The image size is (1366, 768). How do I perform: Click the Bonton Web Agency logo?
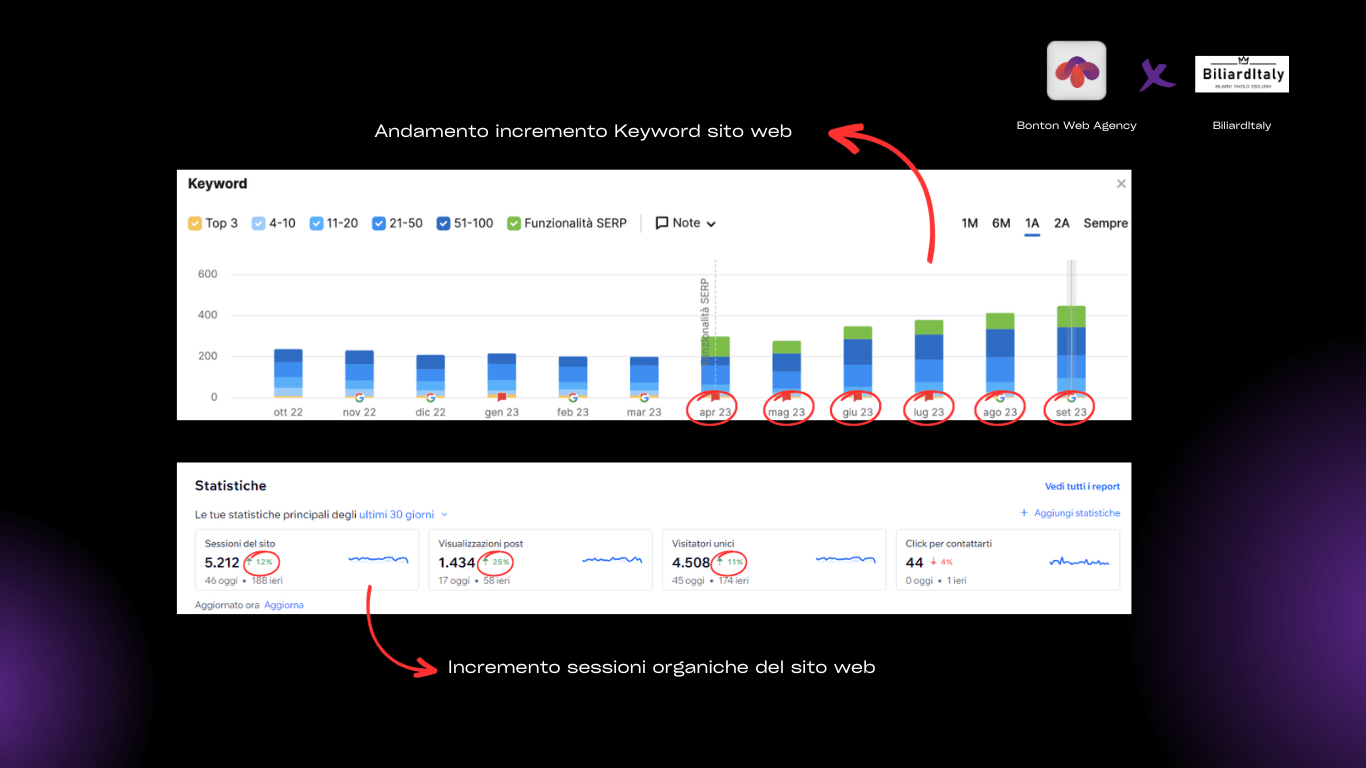[1076, 71]
